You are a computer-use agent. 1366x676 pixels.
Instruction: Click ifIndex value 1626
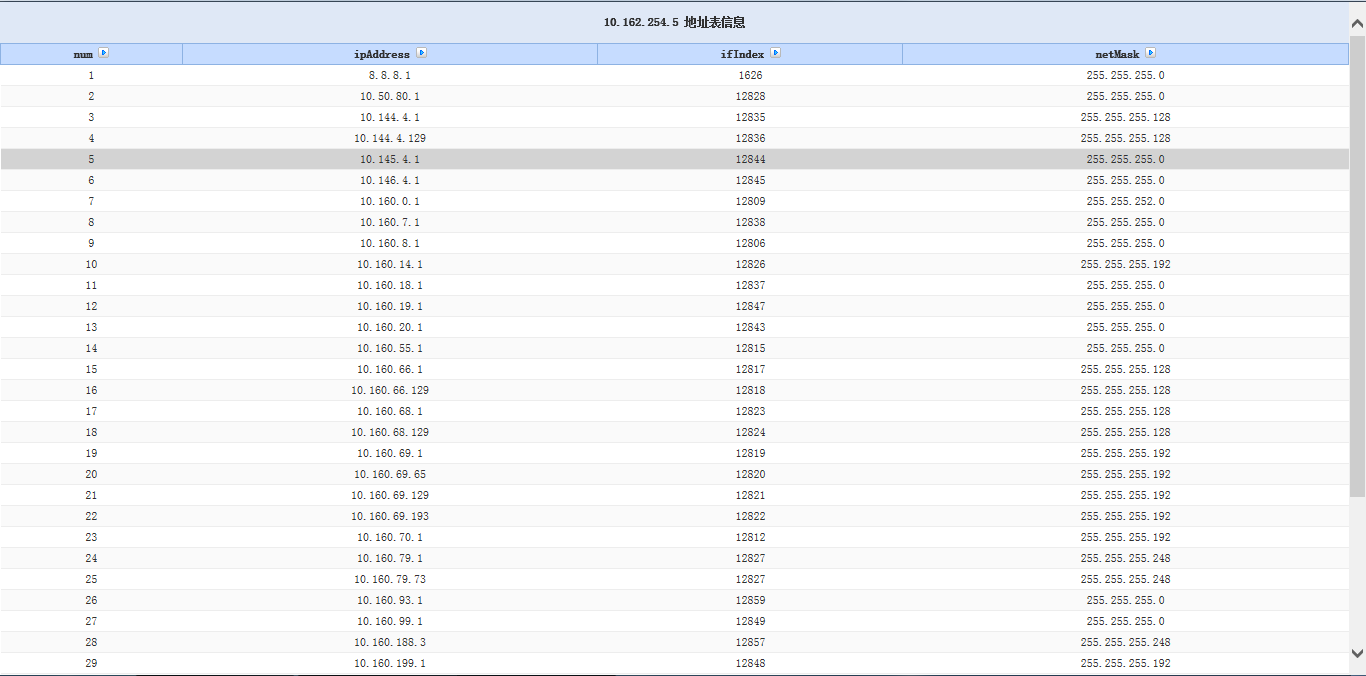(750, 75)
